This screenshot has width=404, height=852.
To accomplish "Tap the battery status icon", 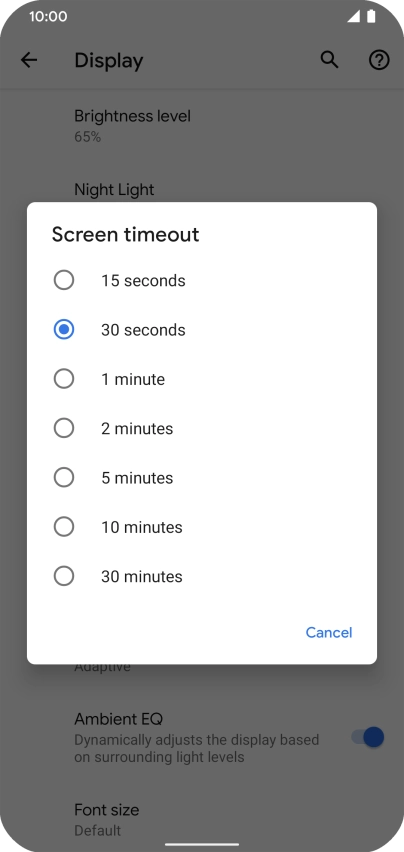I will point(371,16).
